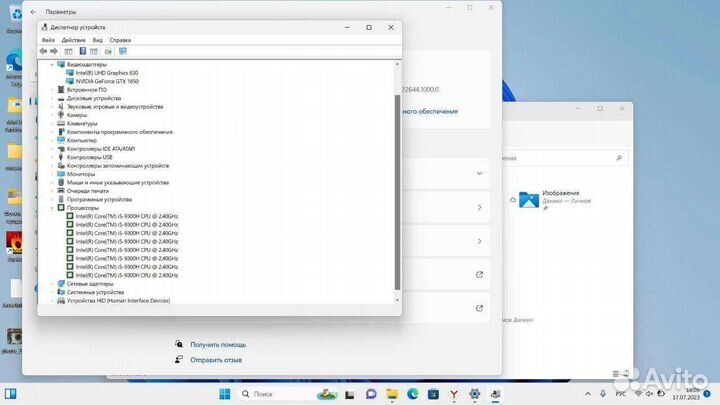Image resolution: width=720 pixels, height=405 pixels.
Task: Select Контроллеры запоминающих устройств
Action: (118, 166)
